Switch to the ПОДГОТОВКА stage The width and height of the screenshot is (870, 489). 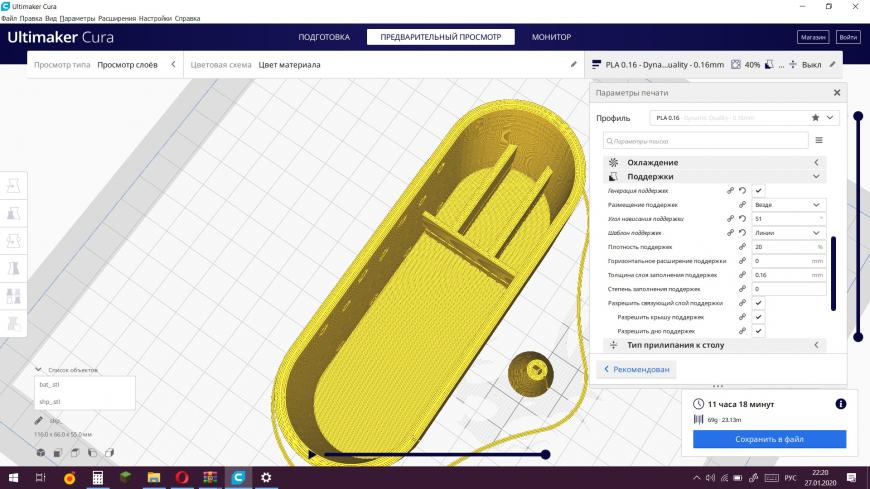pos(324,37)
